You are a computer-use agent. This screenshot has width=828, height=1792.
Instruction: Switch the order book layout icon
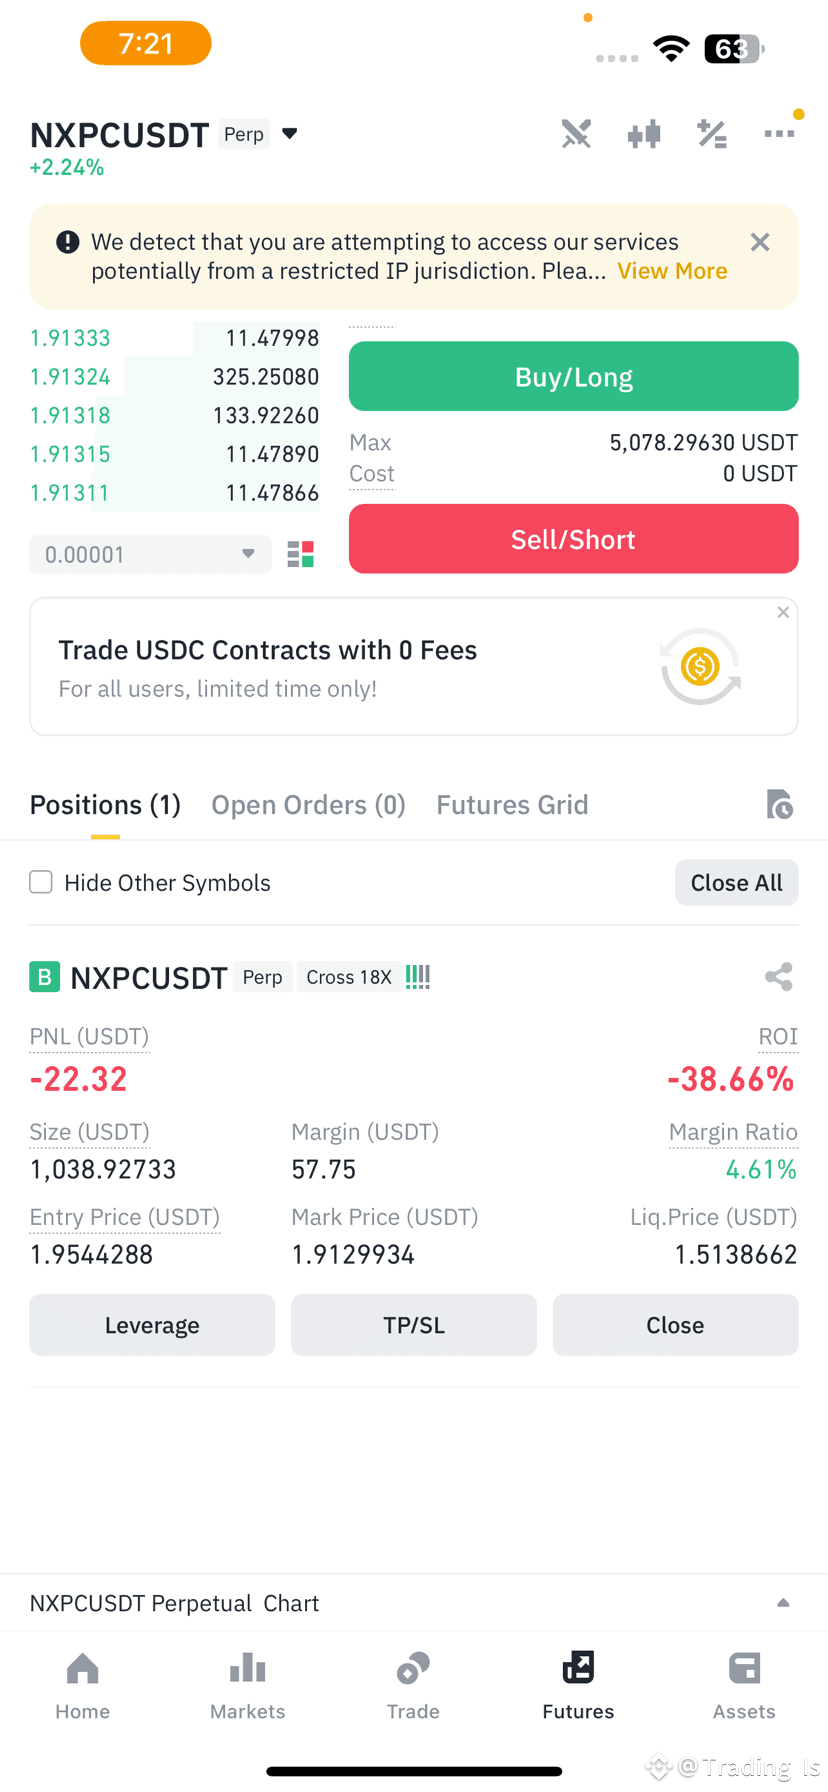click(x=301, y=554)
